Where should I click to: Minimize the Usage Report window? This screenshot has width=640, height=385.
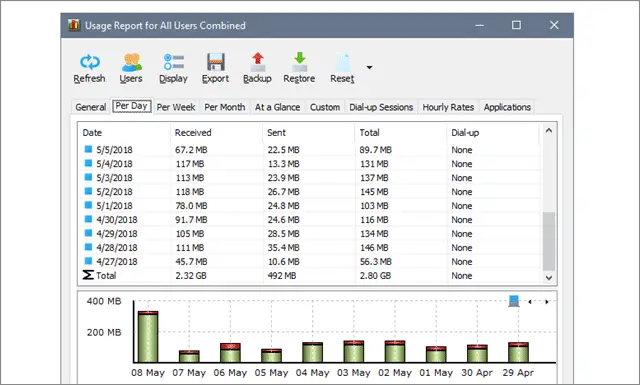pyautogui.click(x=479, y=25)
